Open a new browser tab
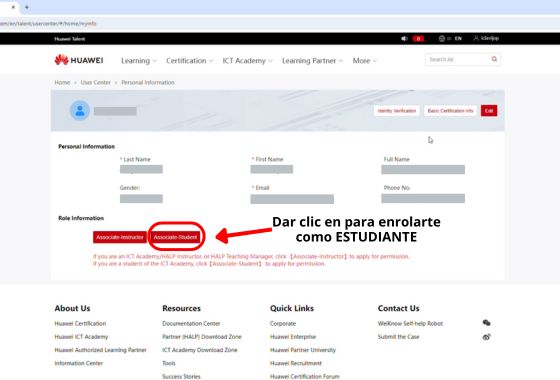 (27, 7)
